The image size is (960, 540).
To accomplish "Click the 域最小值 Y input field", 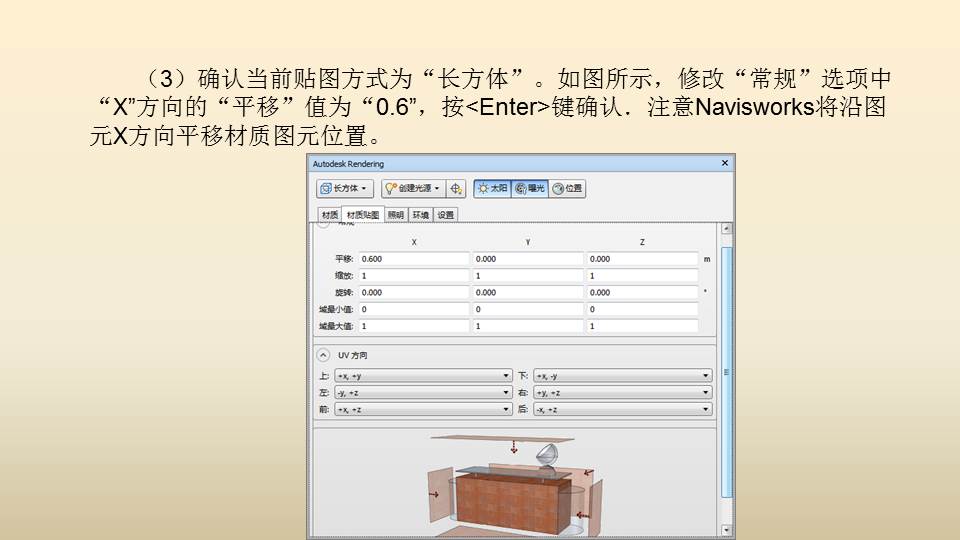I will pyautogui.click(x=528, y=309).
